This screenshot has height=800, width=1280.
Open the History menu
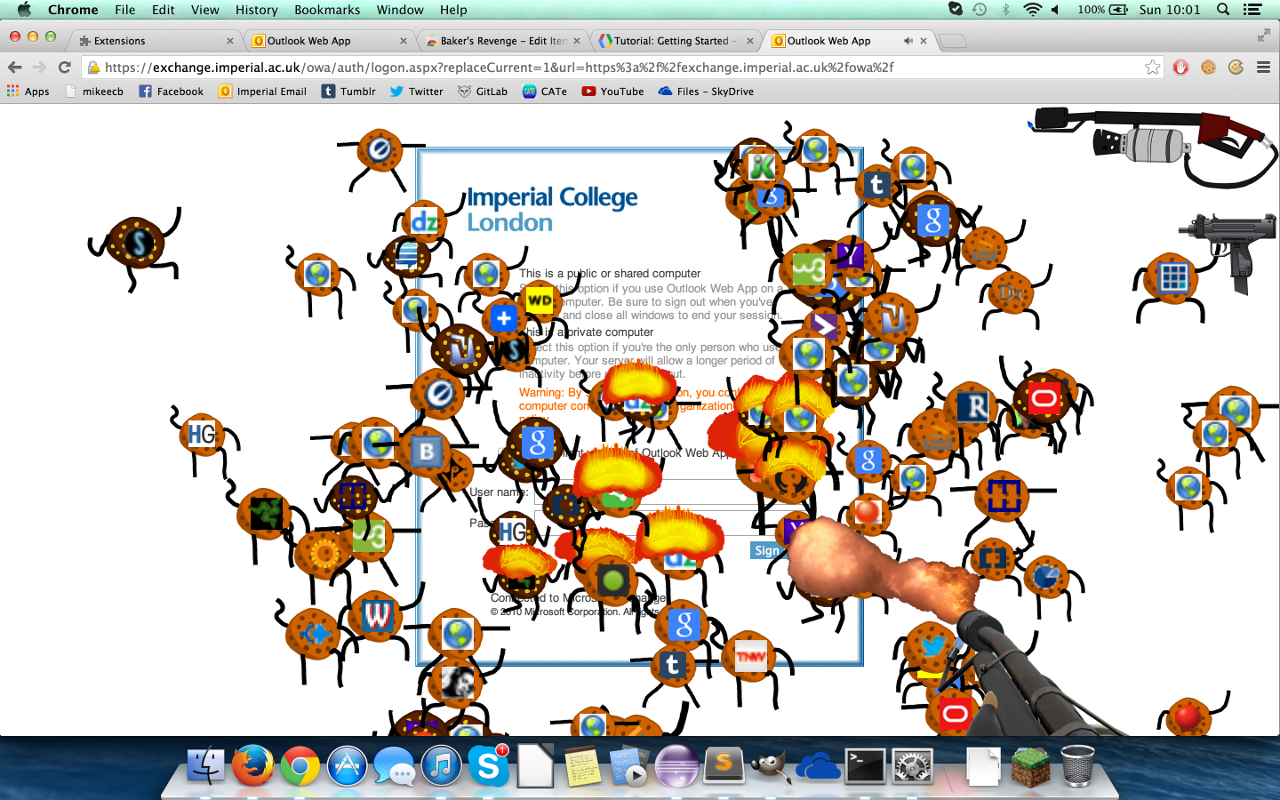pos(257,9)
